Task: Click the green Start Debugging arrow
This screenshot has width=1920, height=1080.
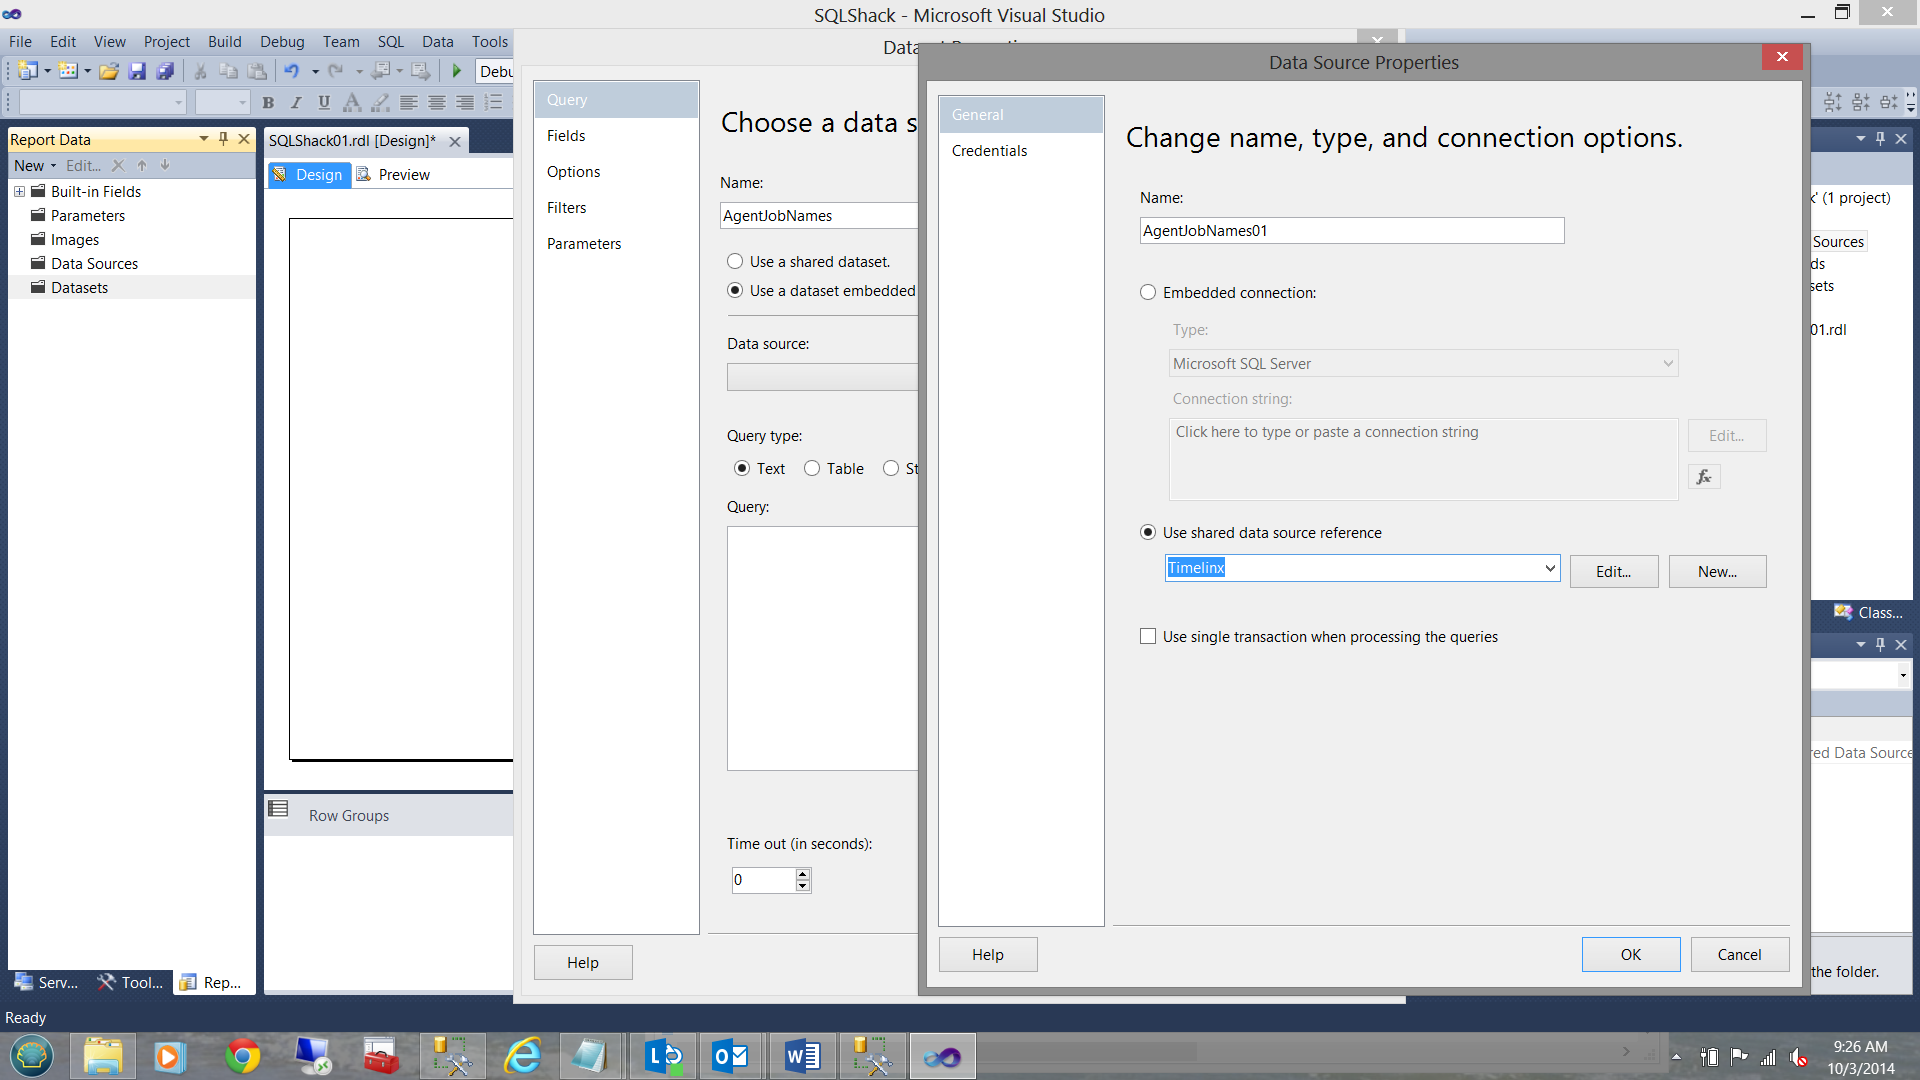Action: click(x=457, y=71)
